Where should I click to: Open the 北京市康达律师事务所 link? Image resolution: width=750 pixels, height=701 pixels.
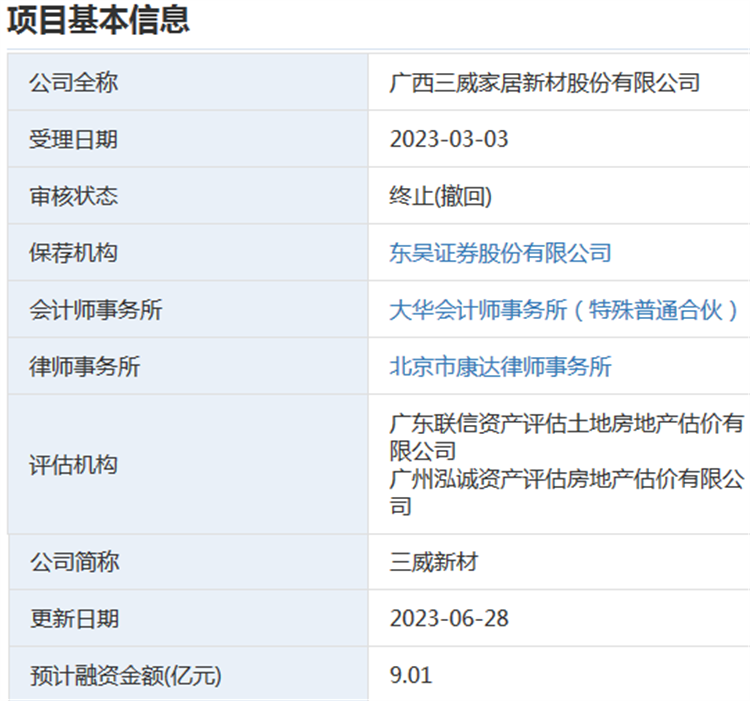[x=500, y=367]
